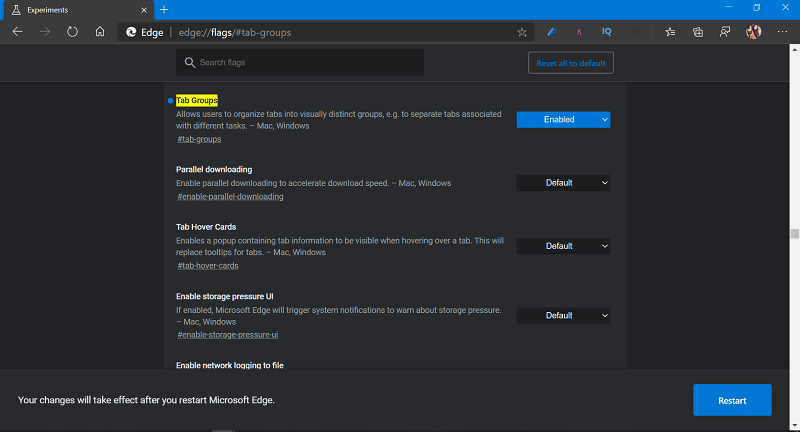Open the Favorites list icon
The height and width of the screenshot is (432, 800).
(x=670, y=32)
